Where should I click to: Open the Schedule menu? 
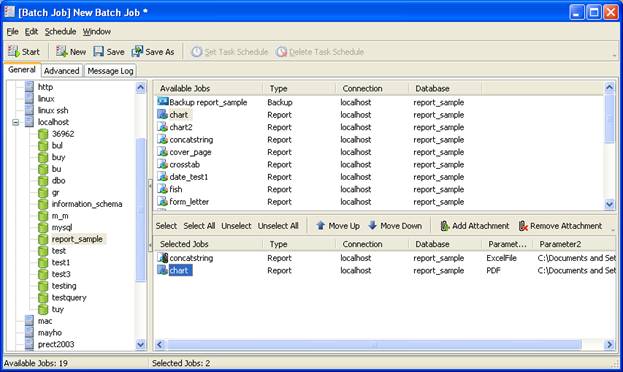(x=60, y=31)
